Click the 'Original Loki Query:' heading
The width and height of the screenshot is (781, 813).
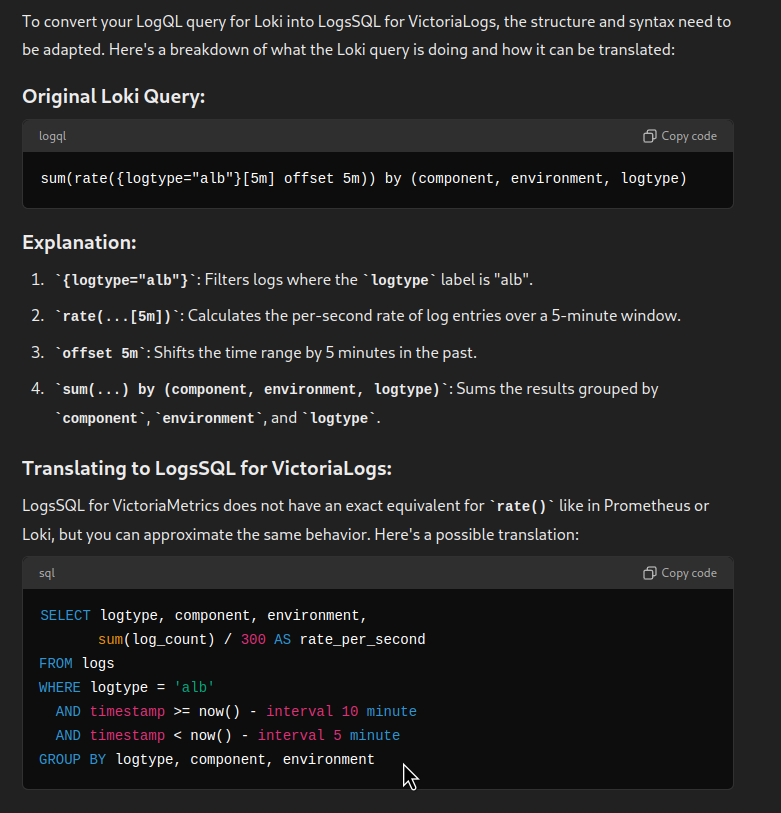pos(114,96)
